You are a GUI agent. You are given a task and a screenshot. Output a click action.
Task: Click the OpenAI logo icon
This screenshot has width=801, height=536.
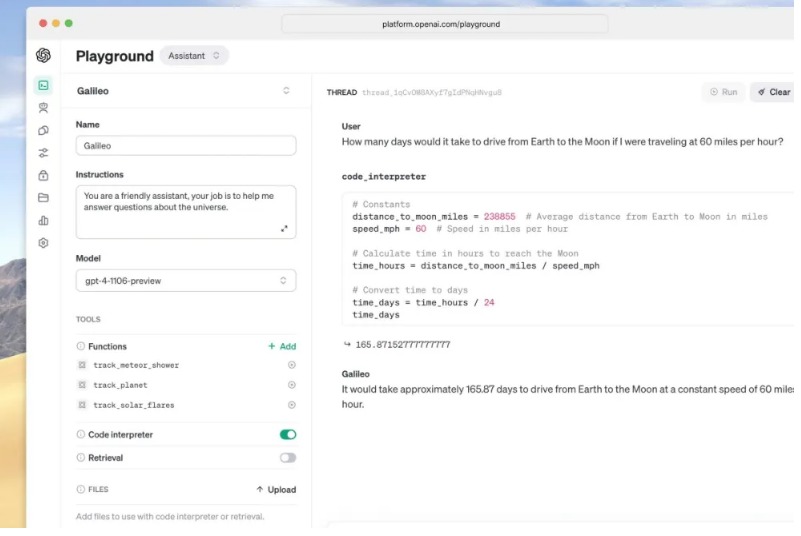(x=43, y=55)
